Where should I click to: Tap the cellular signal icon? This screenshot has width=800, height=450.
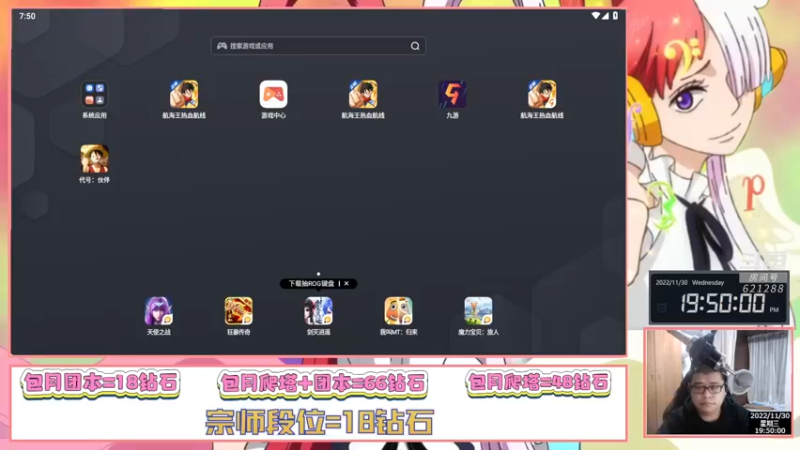click(x=605, y=16)
